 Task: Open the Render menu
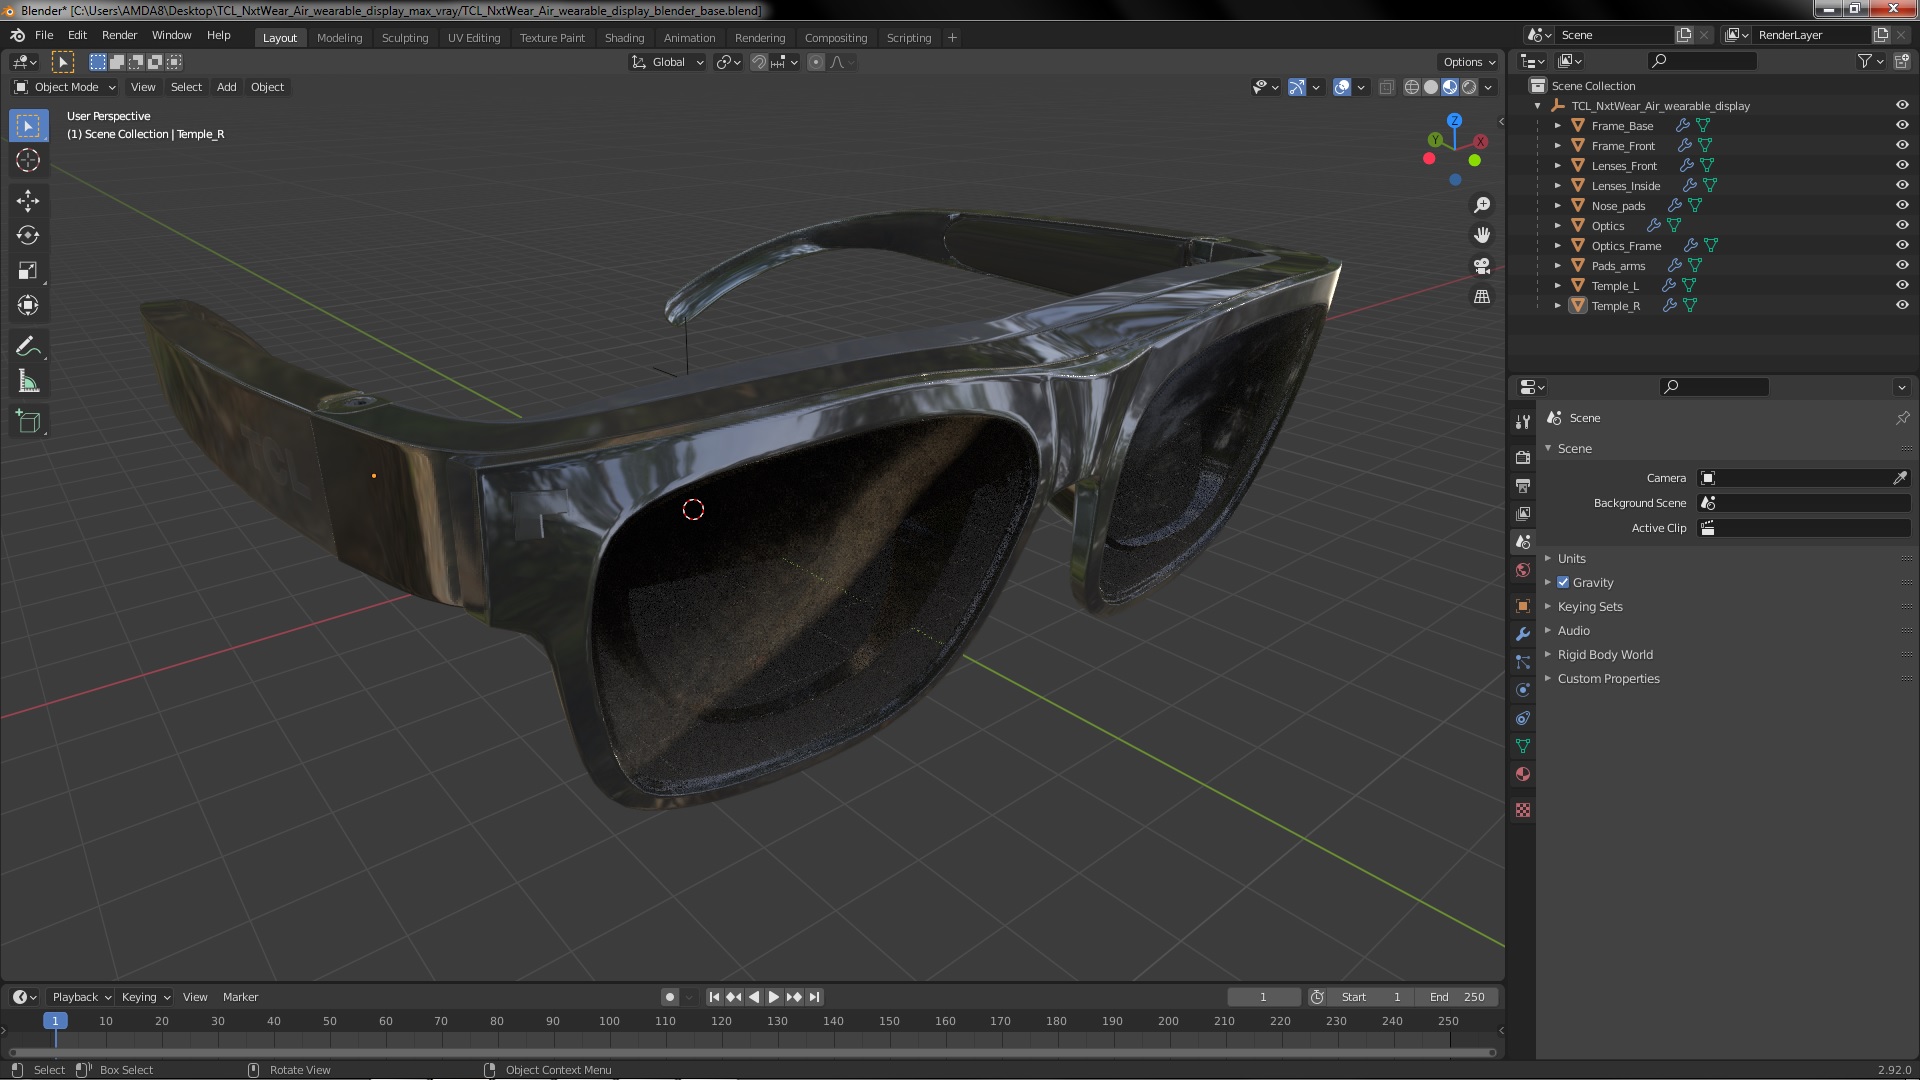[x=119, y=35]
